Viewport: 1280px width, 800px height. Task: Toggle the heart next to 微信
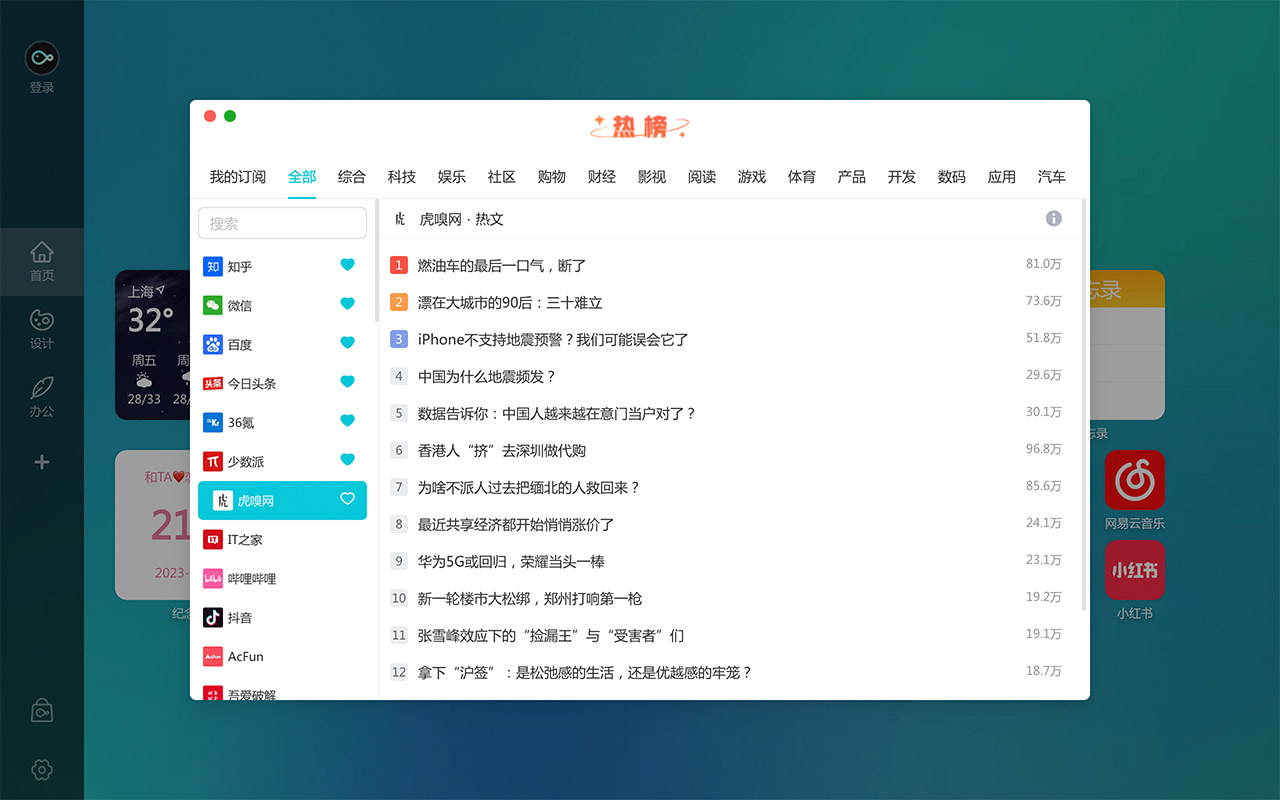pyautogui.click(x=347, y=304)
